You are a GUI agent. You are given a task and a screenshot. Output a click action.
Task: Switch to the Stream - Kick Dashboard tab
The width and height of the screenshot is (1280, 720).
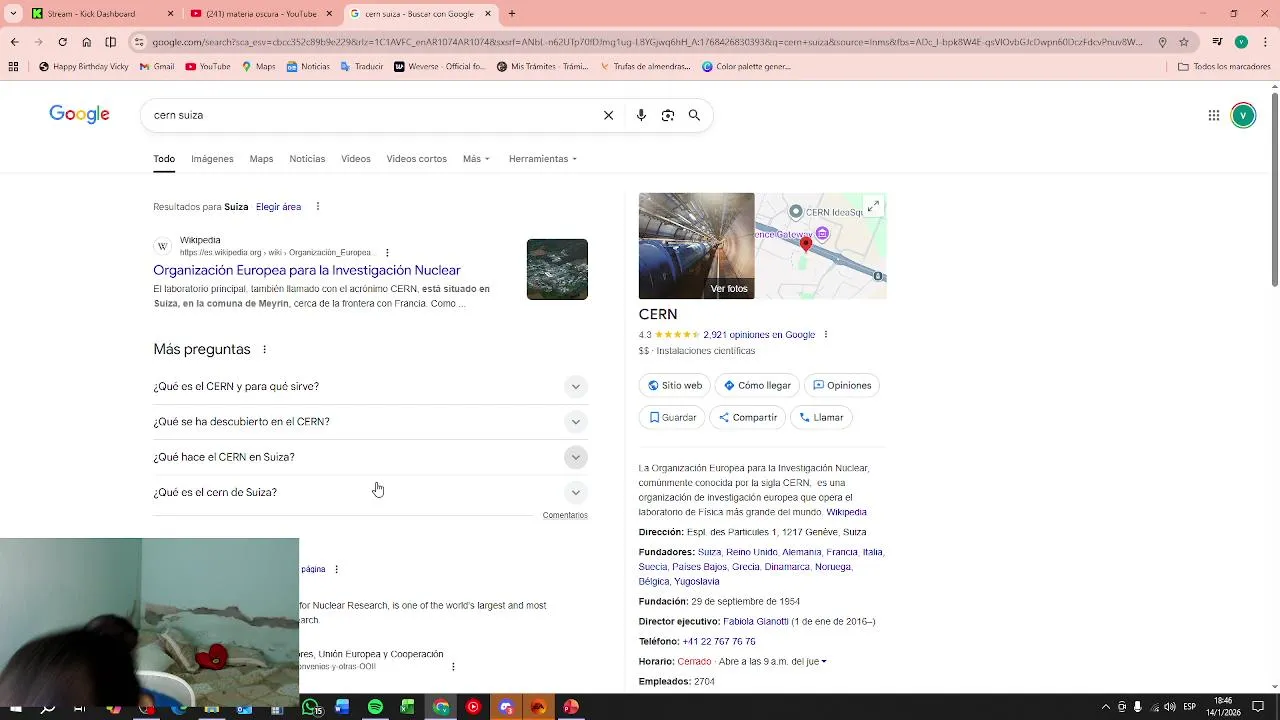tap(103, 14)
